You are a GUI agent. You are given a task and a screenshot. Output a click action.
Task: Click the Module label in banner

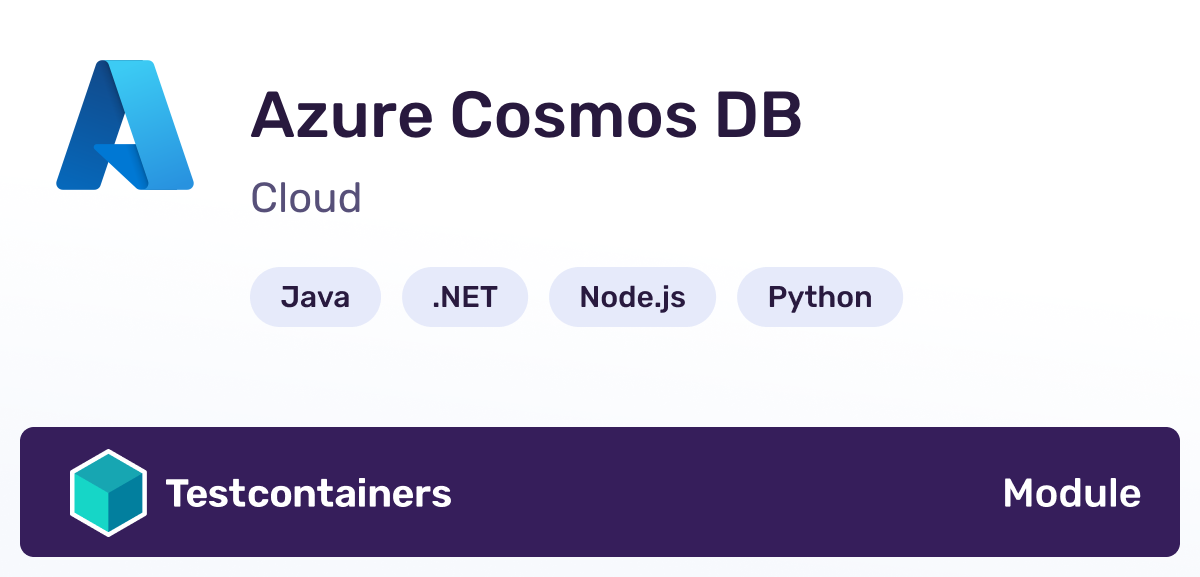tap(1072, 493)
